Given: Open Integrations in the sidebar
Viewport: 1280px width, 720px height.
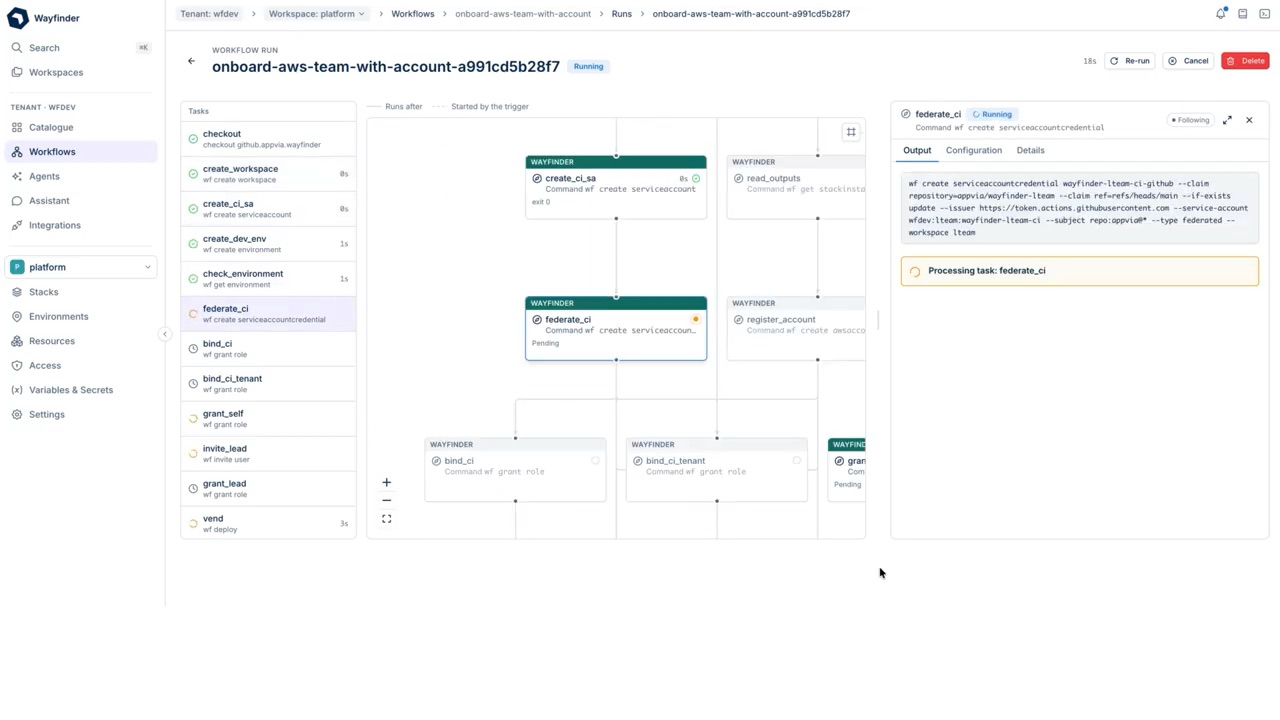Looking at the screenshot, I should pos(80,225).
